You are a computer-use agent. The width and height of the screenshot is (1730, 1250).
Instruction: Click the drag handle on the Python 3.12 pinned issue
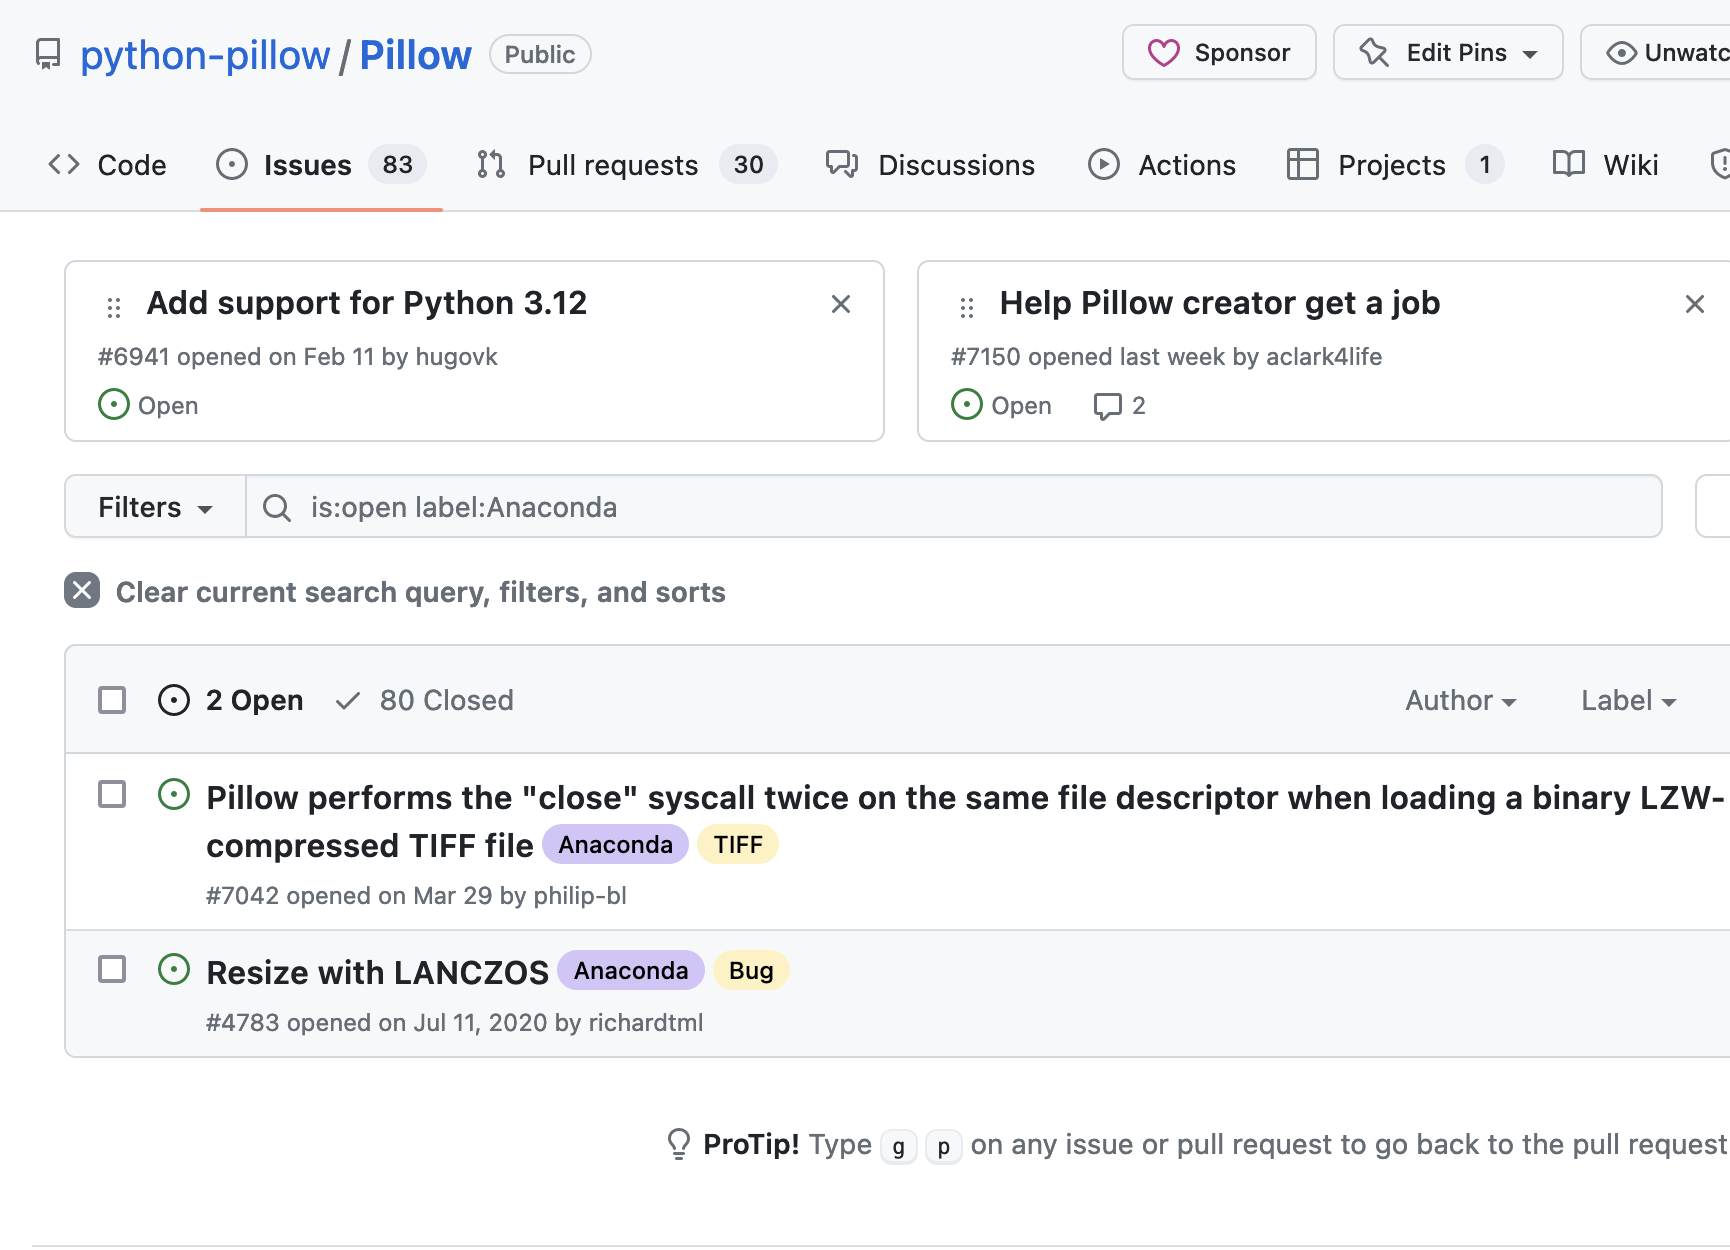114,307
